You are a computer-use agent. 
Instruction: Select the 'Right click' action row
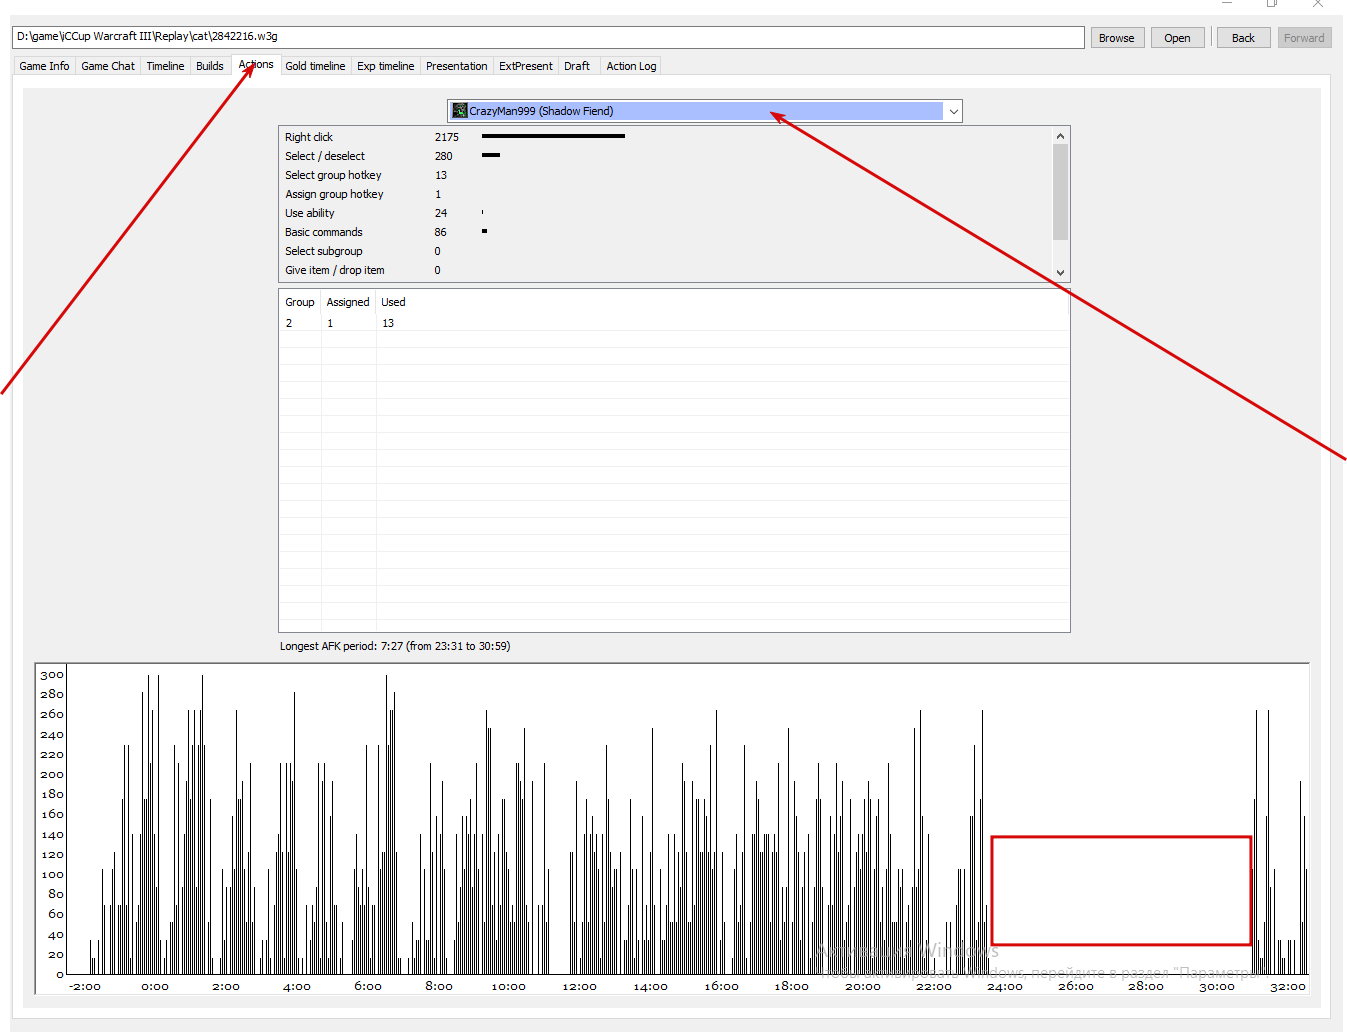tap(665, 137)
